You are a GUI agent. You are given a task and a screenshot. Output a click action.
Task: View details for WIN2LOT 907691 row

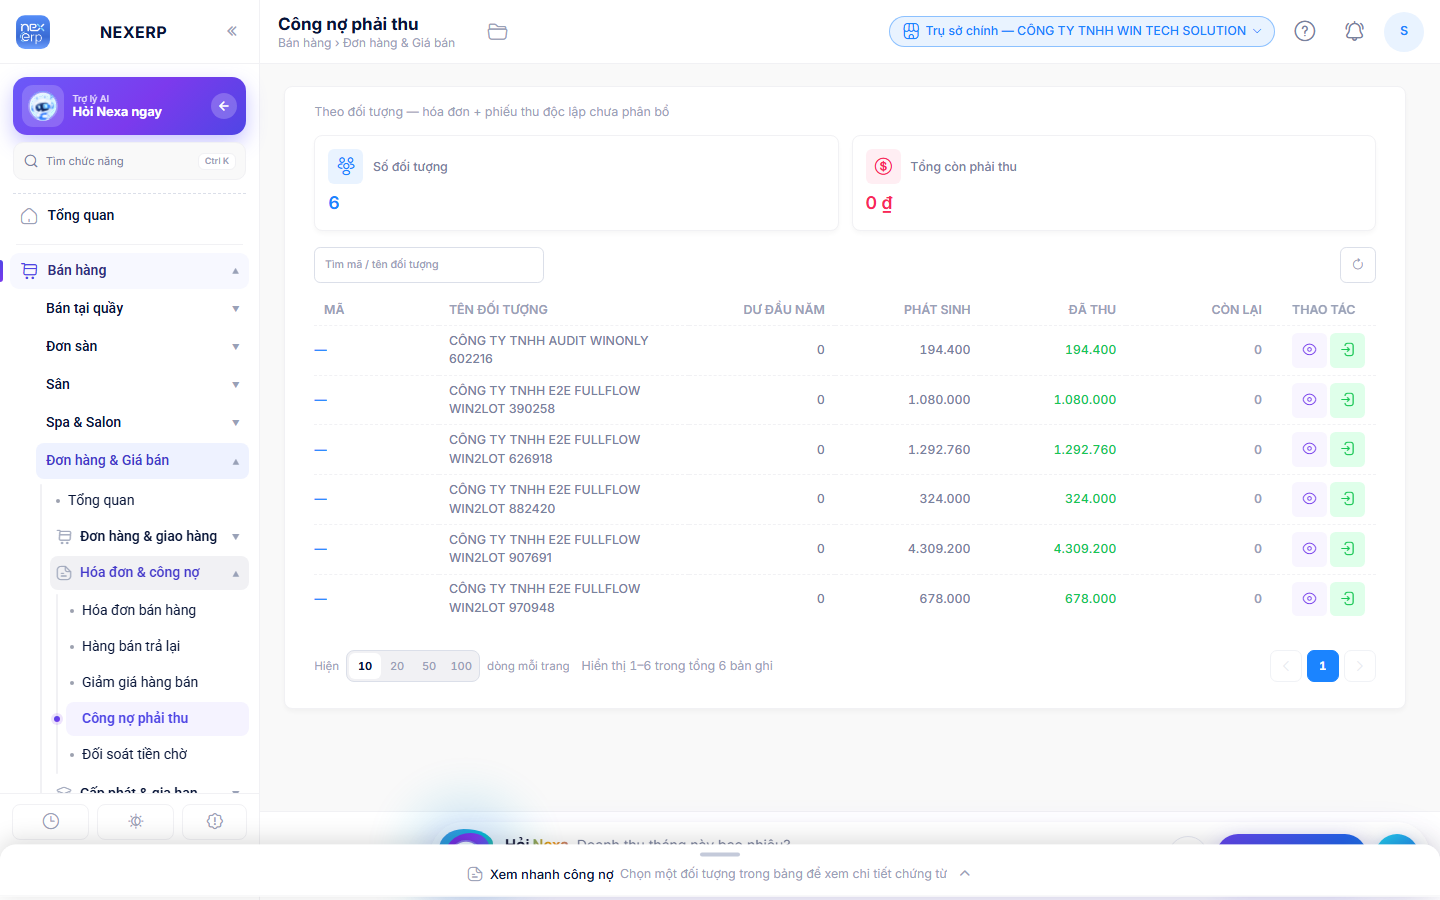tap(1309, 549)
